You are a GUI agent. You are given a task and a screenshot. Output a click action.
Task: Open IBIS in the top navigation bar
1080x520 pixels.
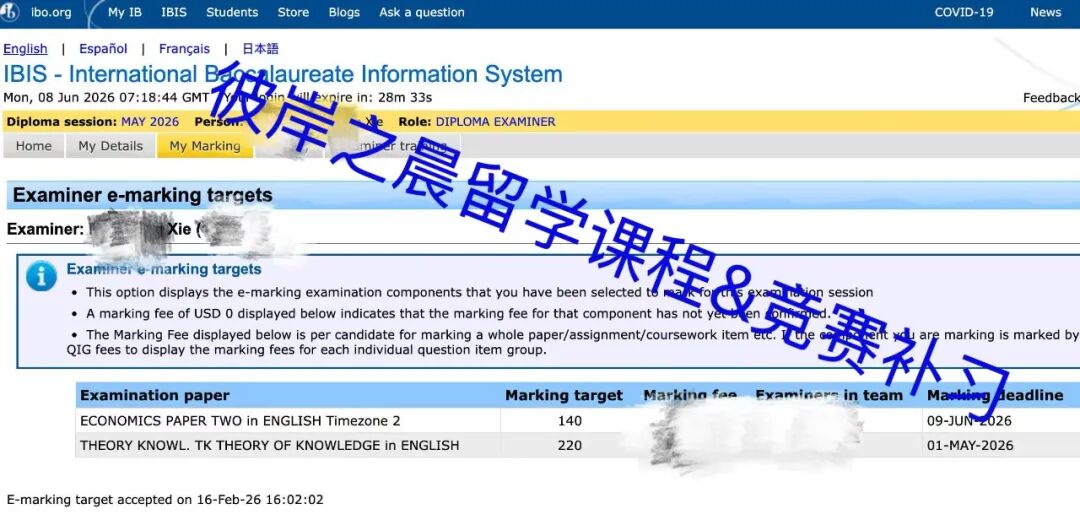(174, 12)
